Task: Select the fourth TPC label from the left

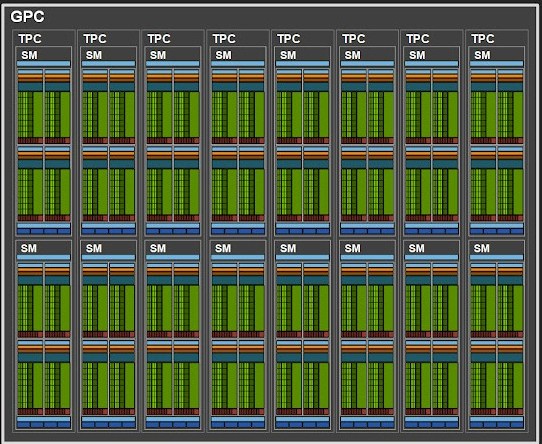Action: (x=224, y=39)
